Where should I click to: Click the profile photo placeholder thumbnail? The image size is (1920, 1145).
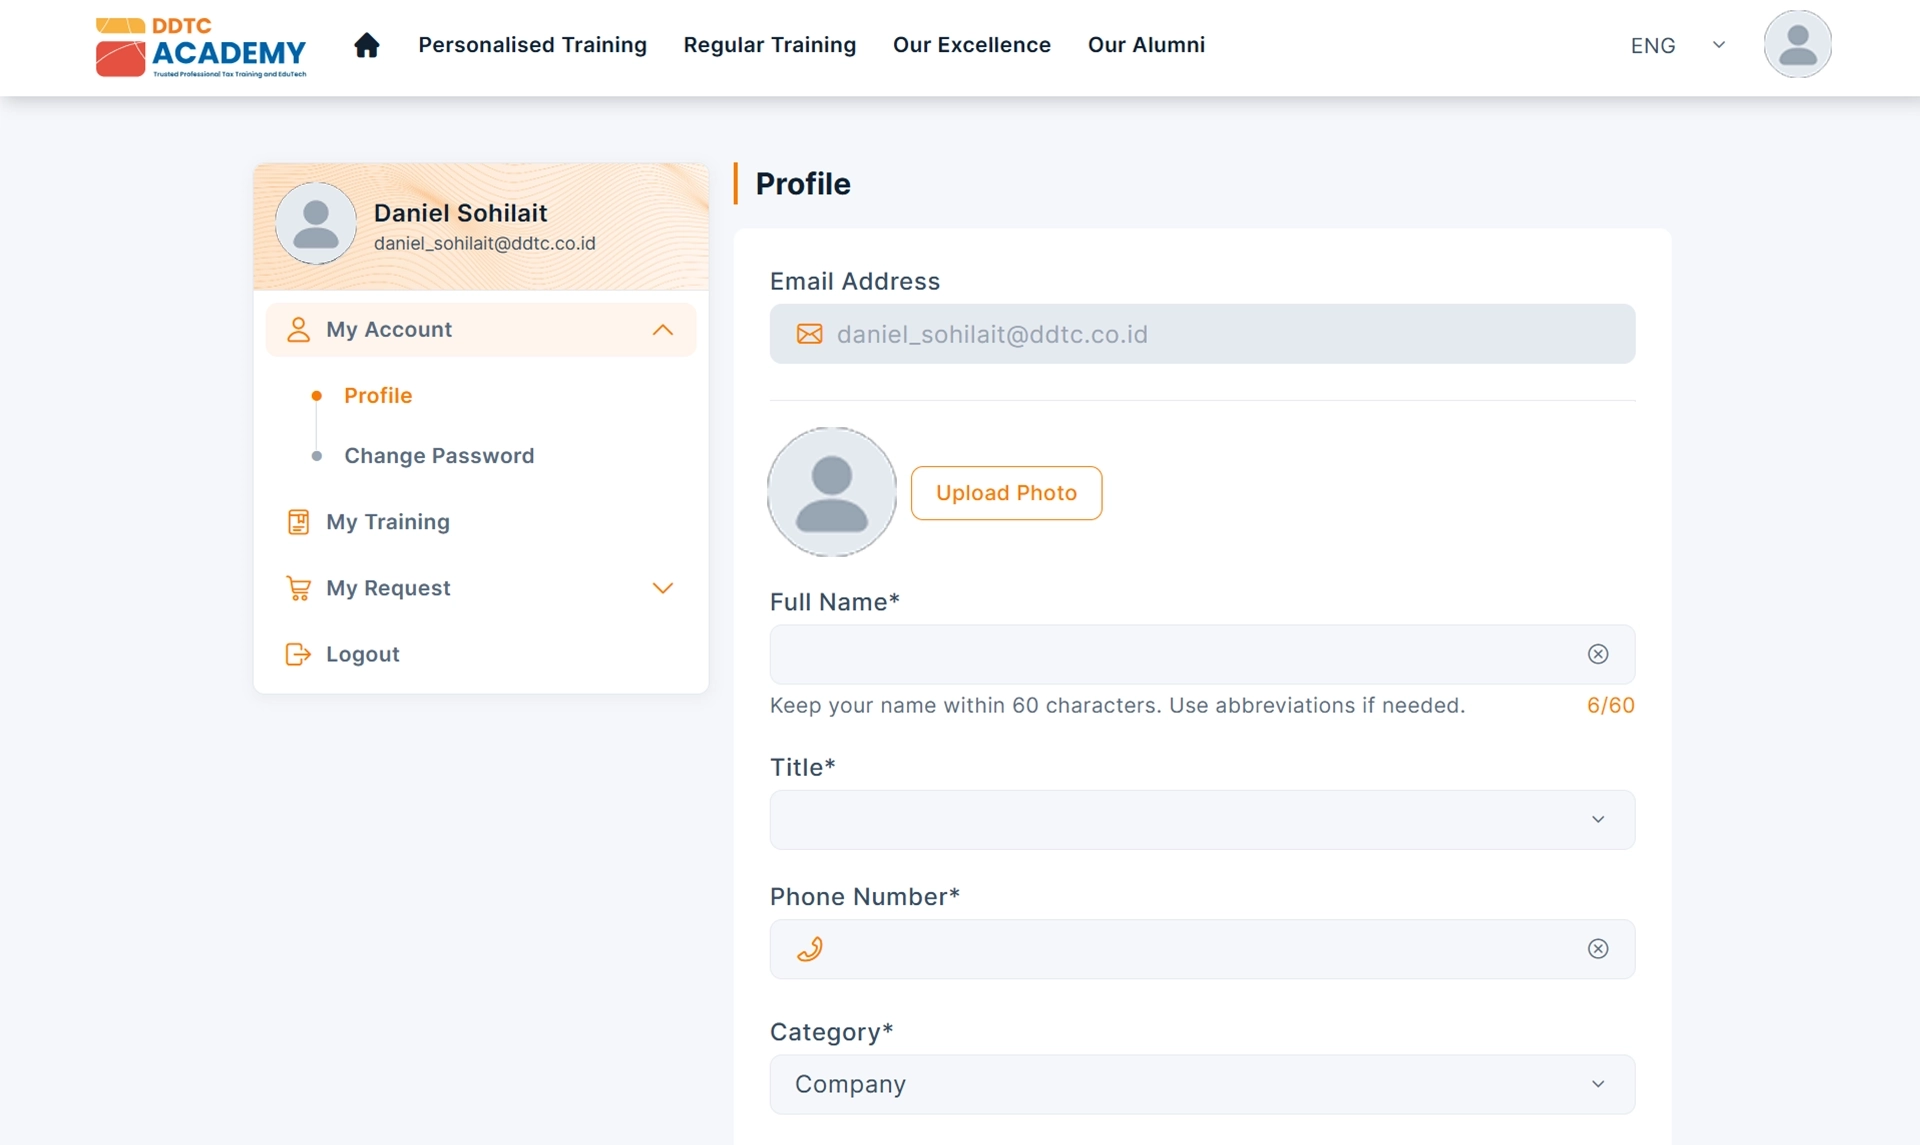coord(831,492)
